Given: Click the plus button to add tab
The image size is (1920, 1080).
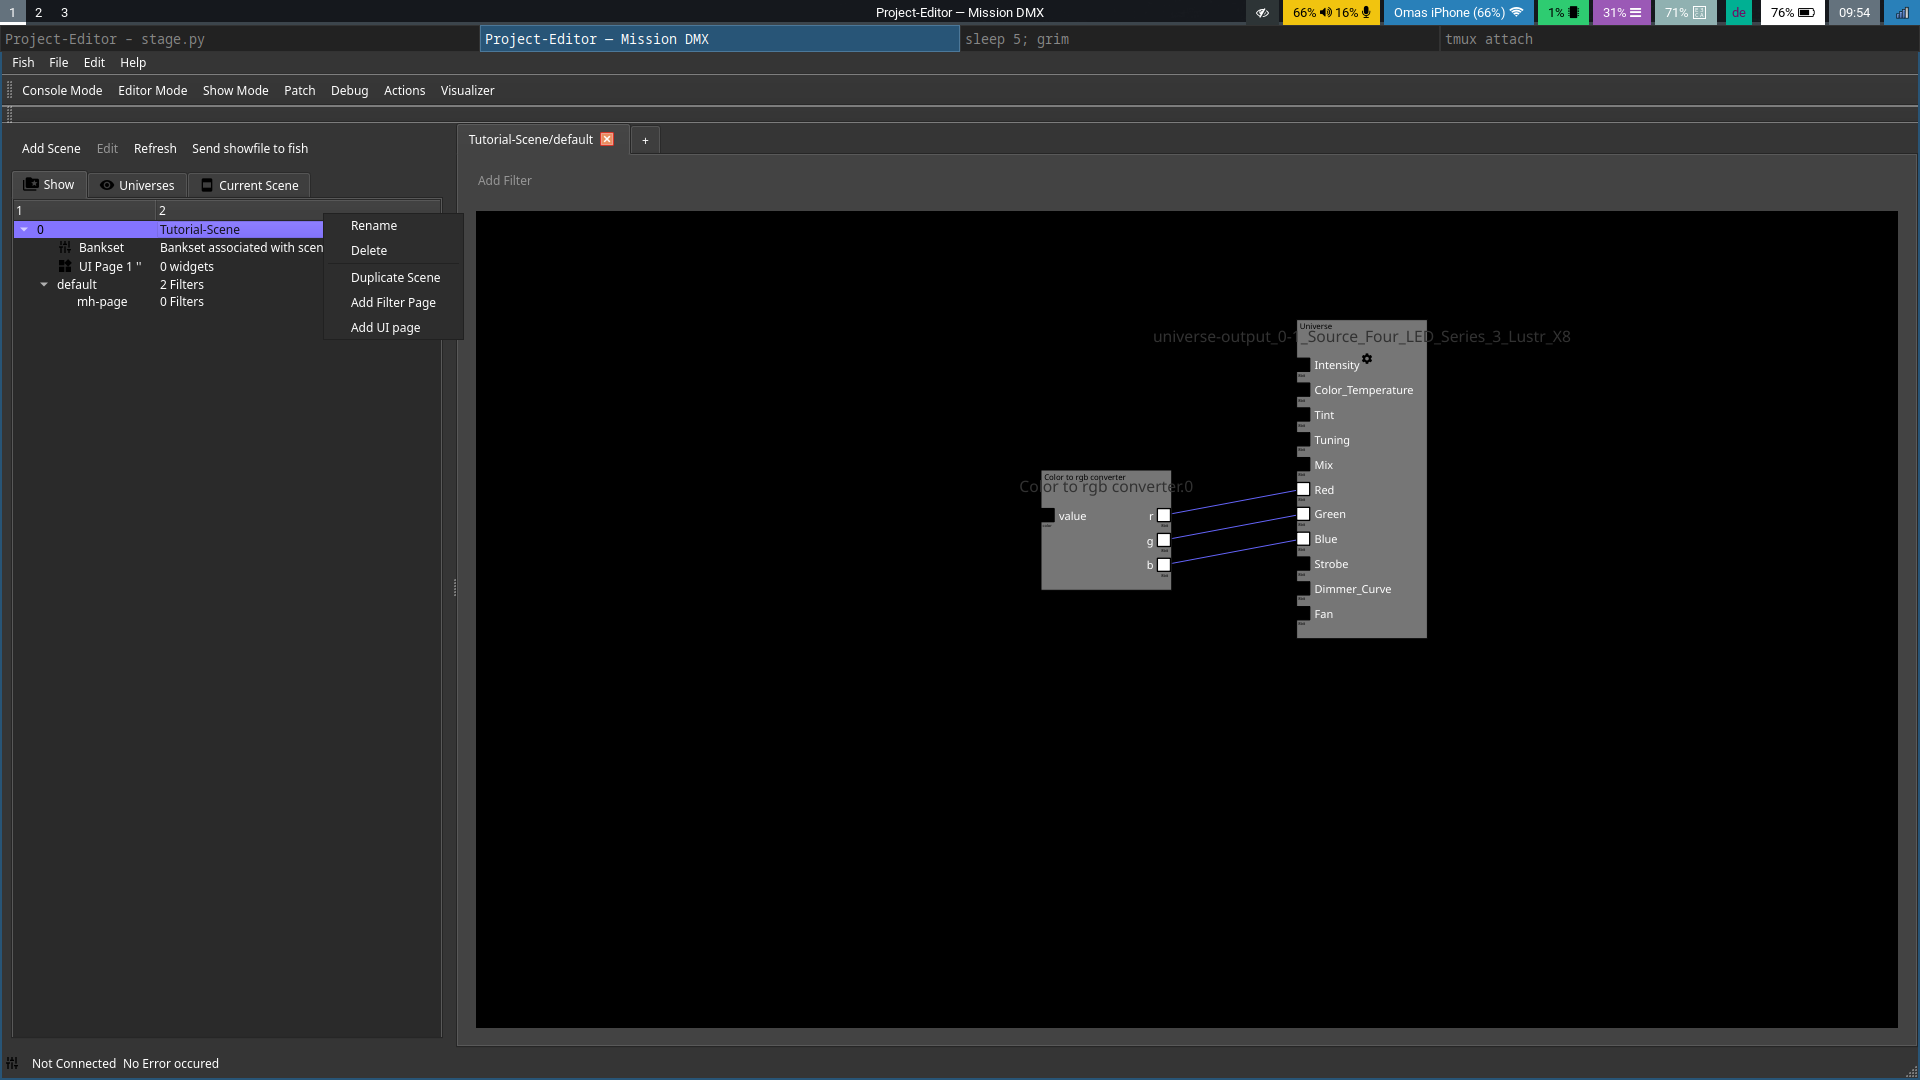Looking at the screenshot, I should click(x=645, y=141).
